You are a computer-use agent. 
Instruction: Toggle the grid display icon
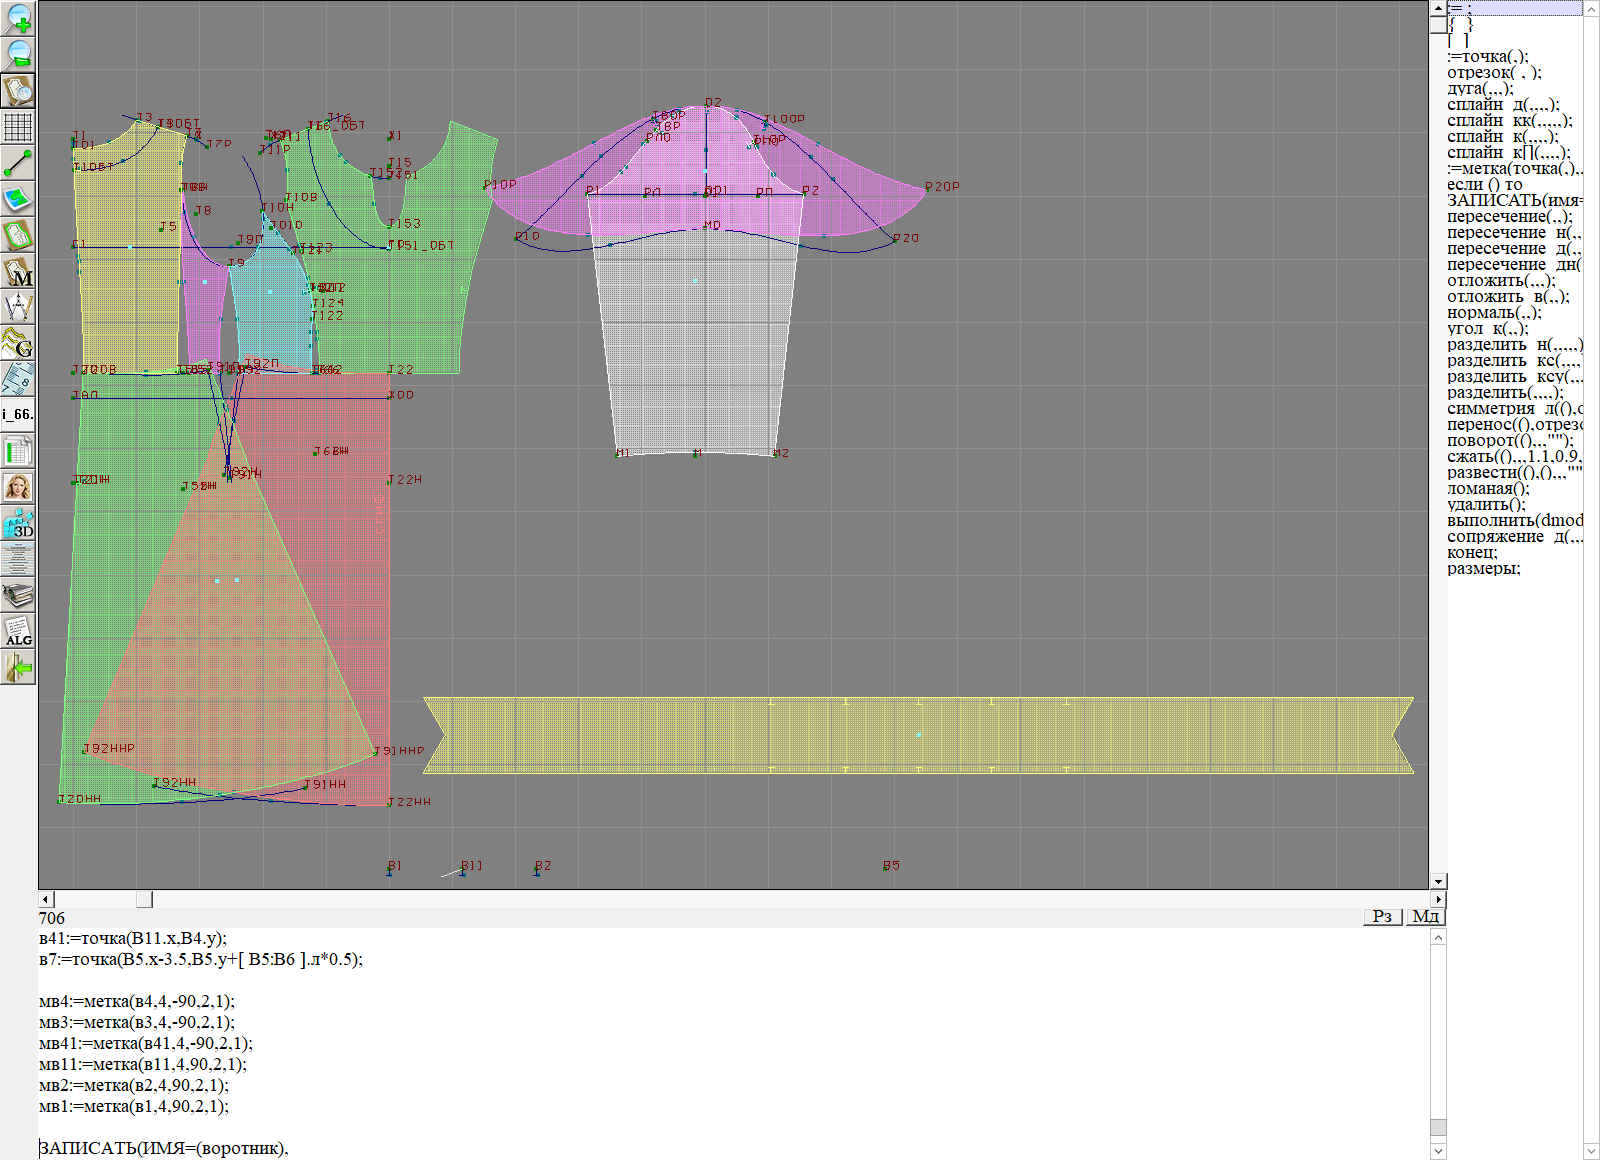click(18, 127)
